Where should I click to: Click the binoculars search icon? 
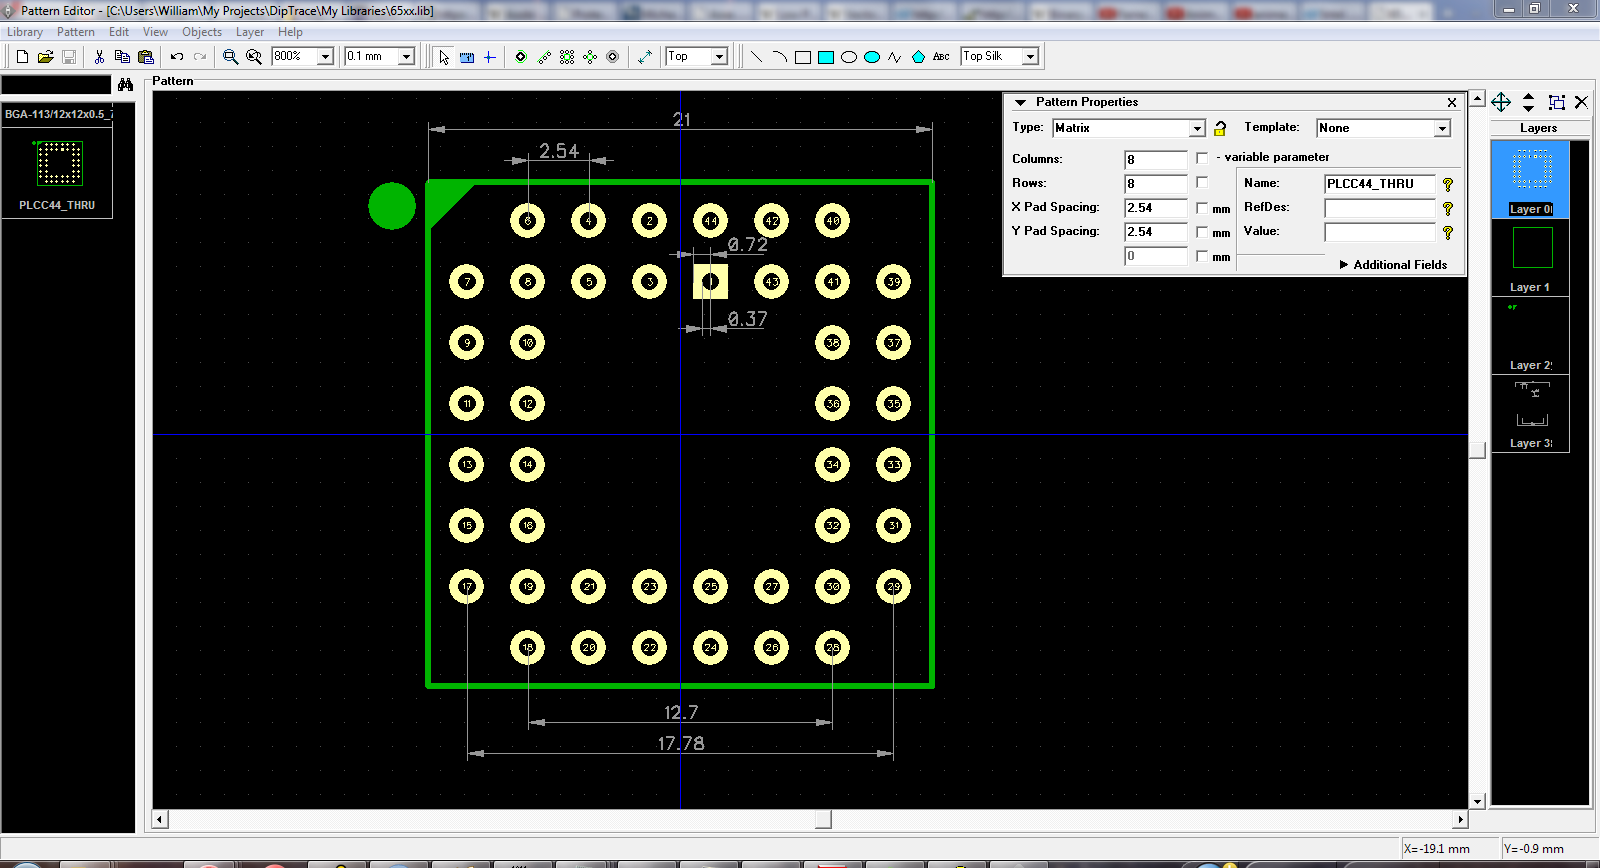125,85
